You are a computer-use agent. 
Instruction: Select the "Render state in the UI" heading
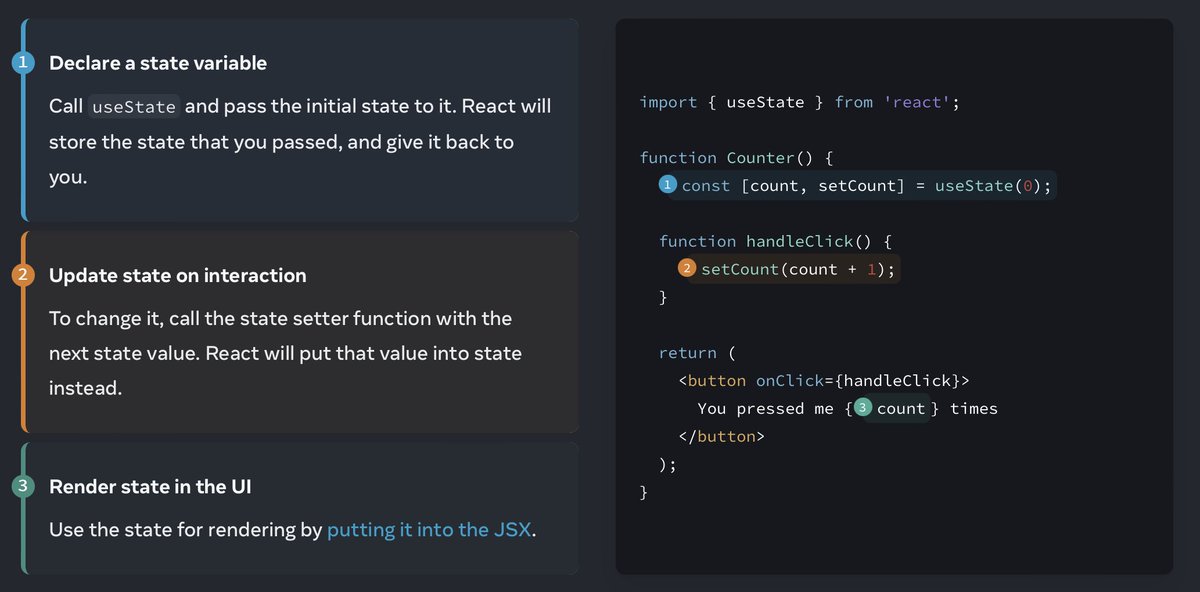click(x=150, y=487)
